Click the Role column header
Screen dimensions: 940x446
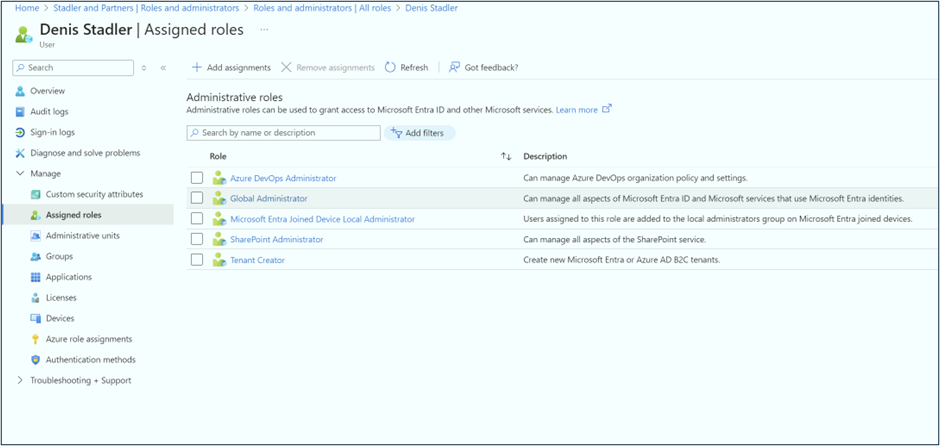pyautogui.click(x=218, y=156)
